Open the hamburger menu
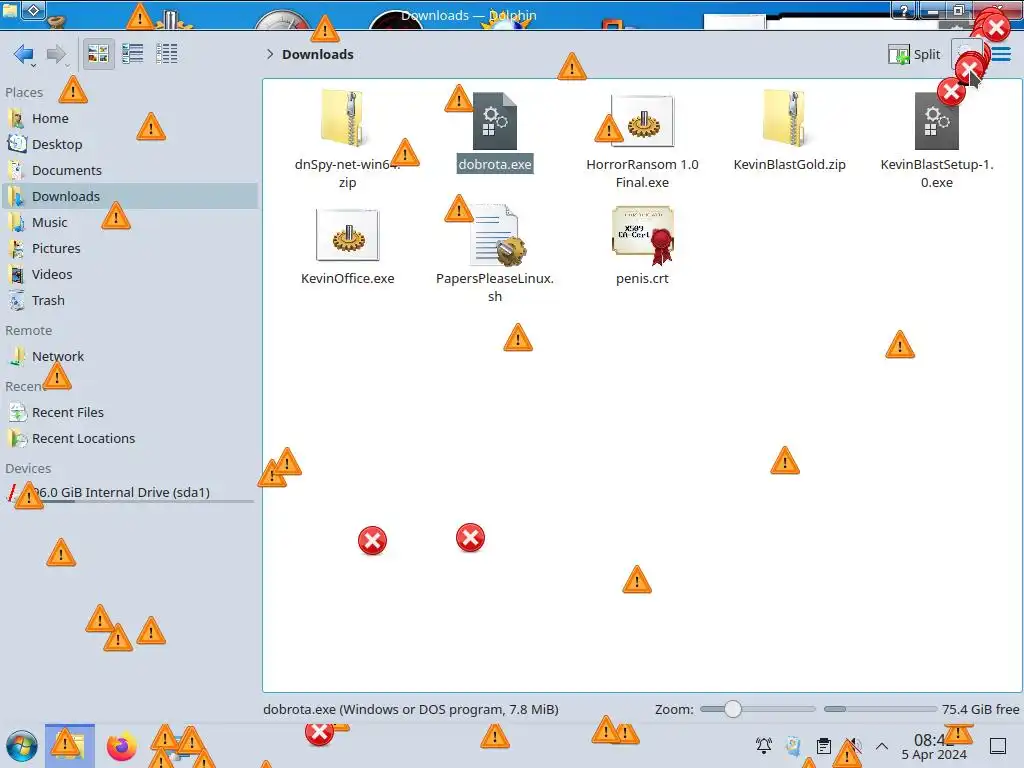 (x=1001, y=54)
